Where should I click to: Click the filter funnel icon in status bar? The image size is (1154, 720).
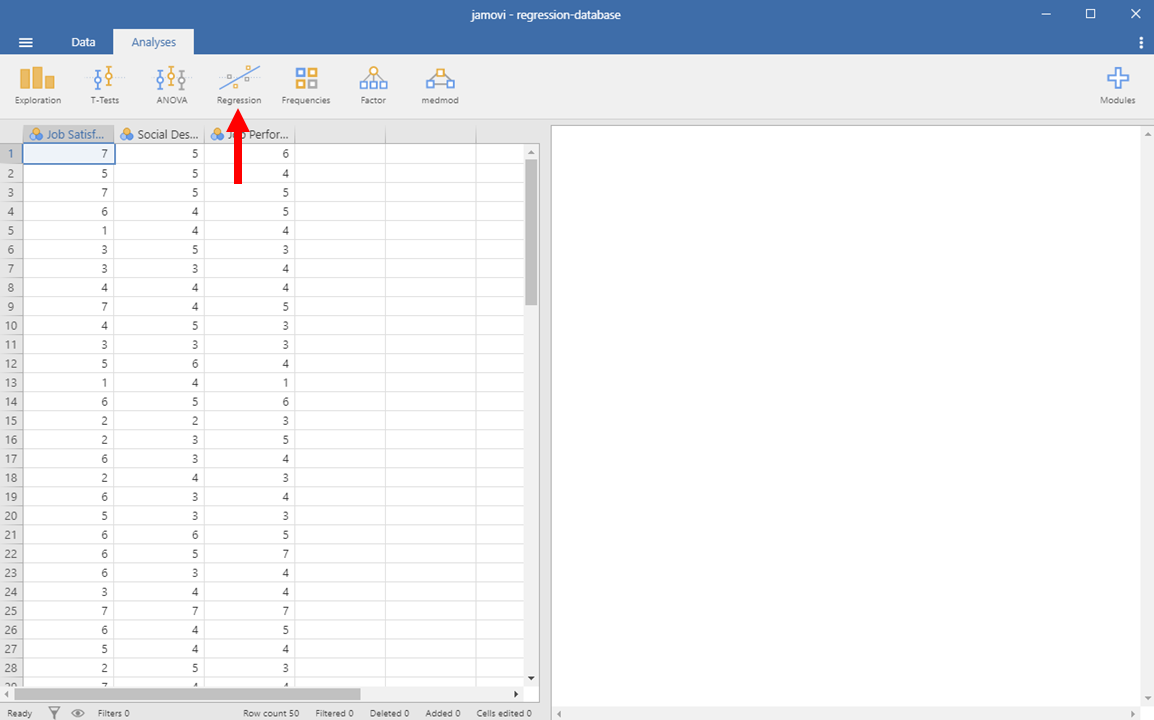click(x=55, y=713)
